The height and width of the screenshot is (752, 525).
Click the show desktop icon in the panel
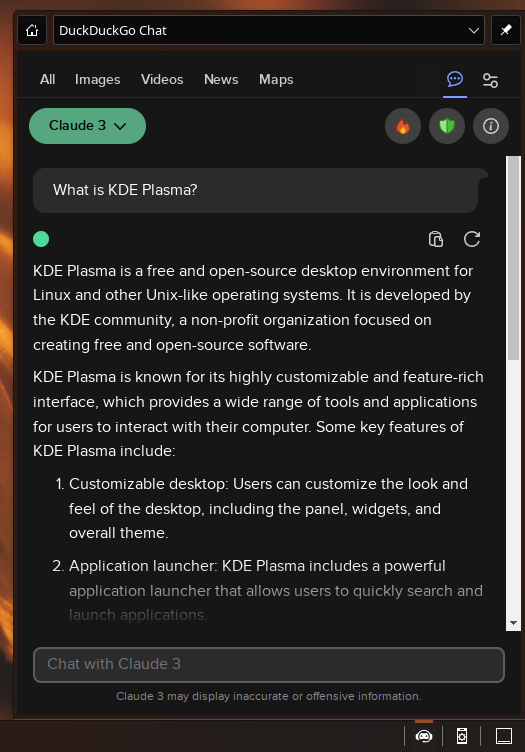coord(504,736)
